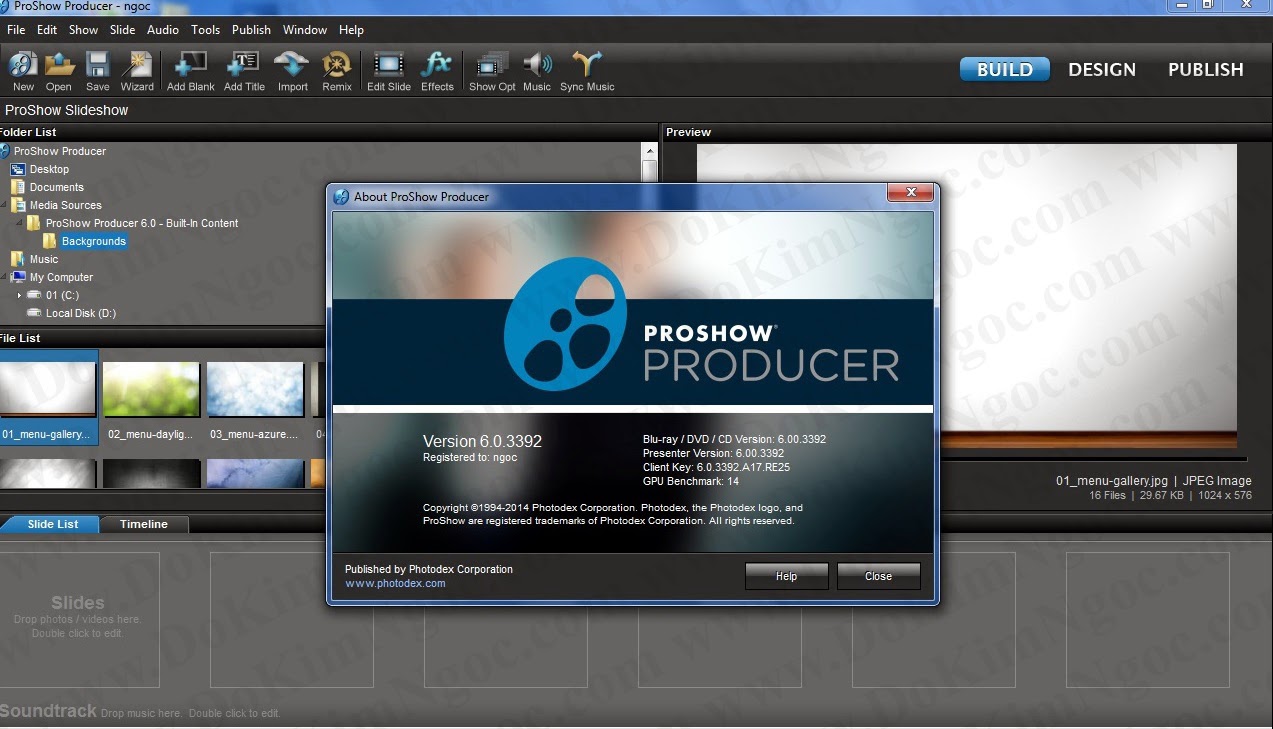
Task: Click the Music toolbar icon
Action: pyautogui.click(x=537, y=71)
